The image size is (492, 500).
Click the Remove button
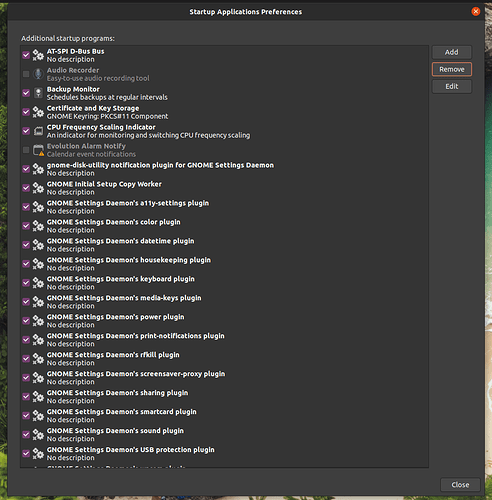452,69
